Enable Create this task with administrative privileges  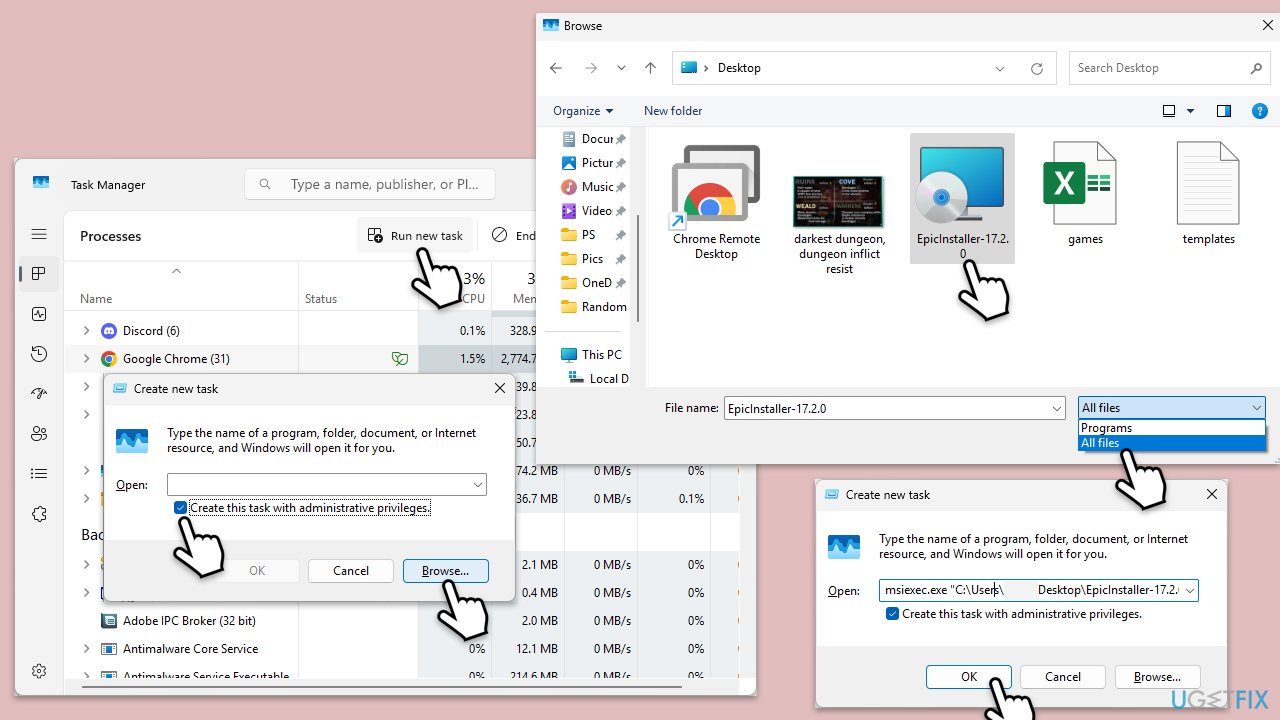click(180, 507)
